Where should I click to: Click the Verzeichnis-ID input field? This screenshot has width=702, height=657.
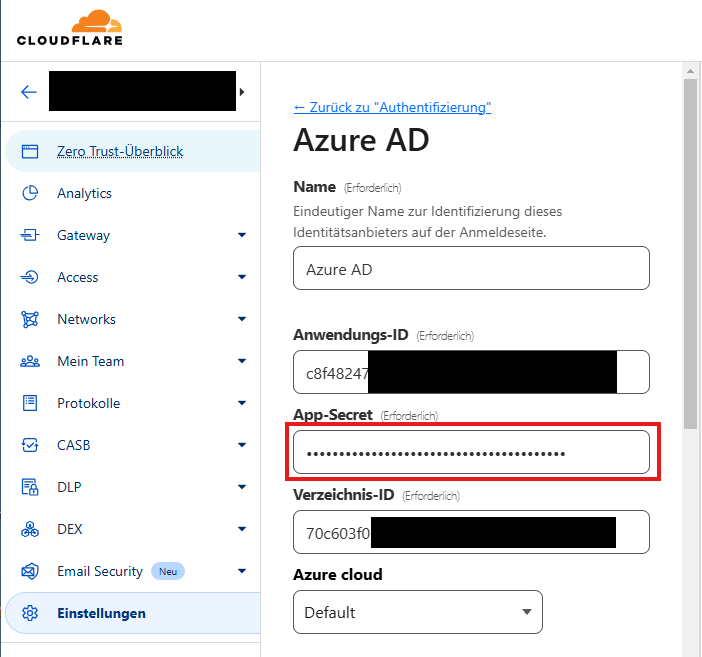point(471,532)
